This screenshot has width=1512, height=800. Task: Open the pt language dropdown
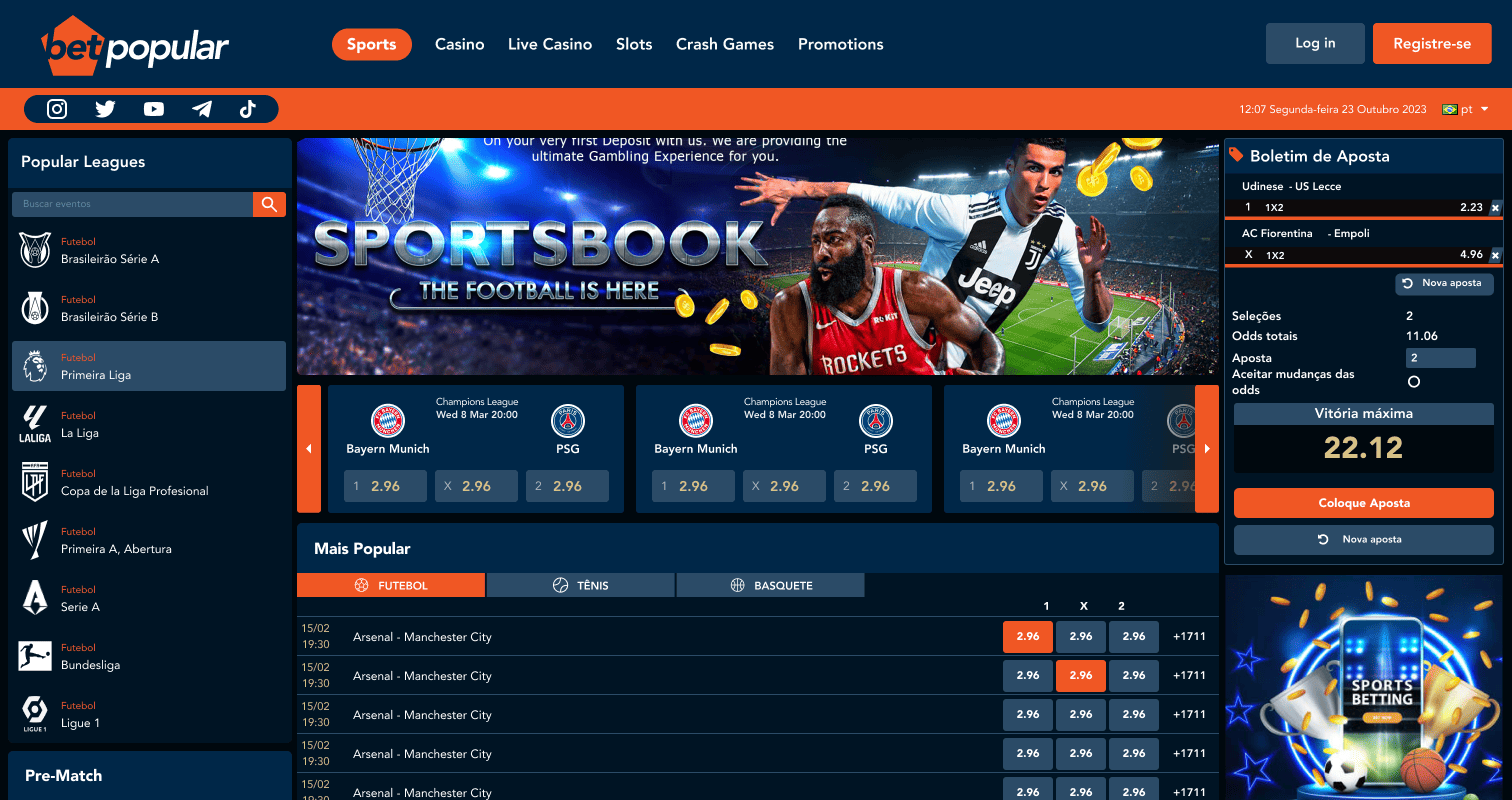[x=1466, y=109]
